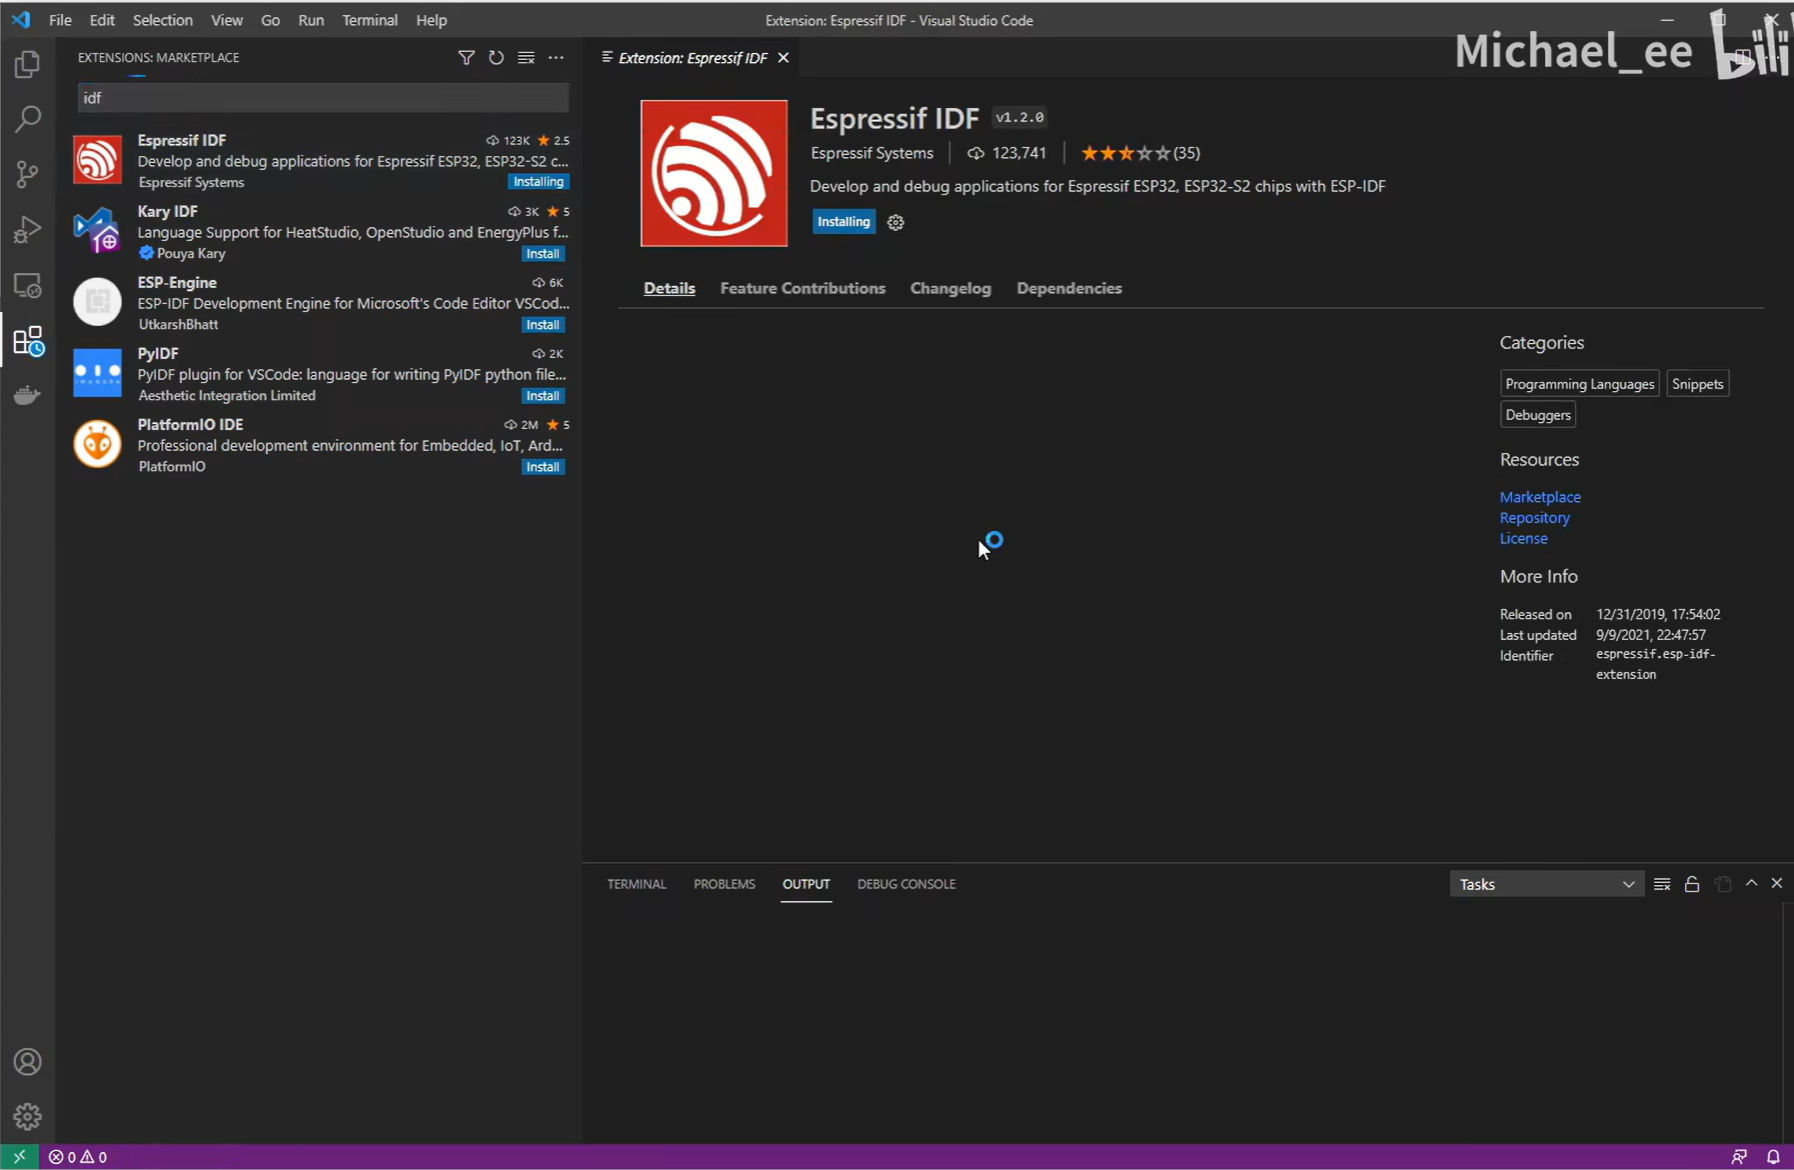Select the Extensions view icon
The width and height of the screenshot is (1794, 1170).
(27, 341)
